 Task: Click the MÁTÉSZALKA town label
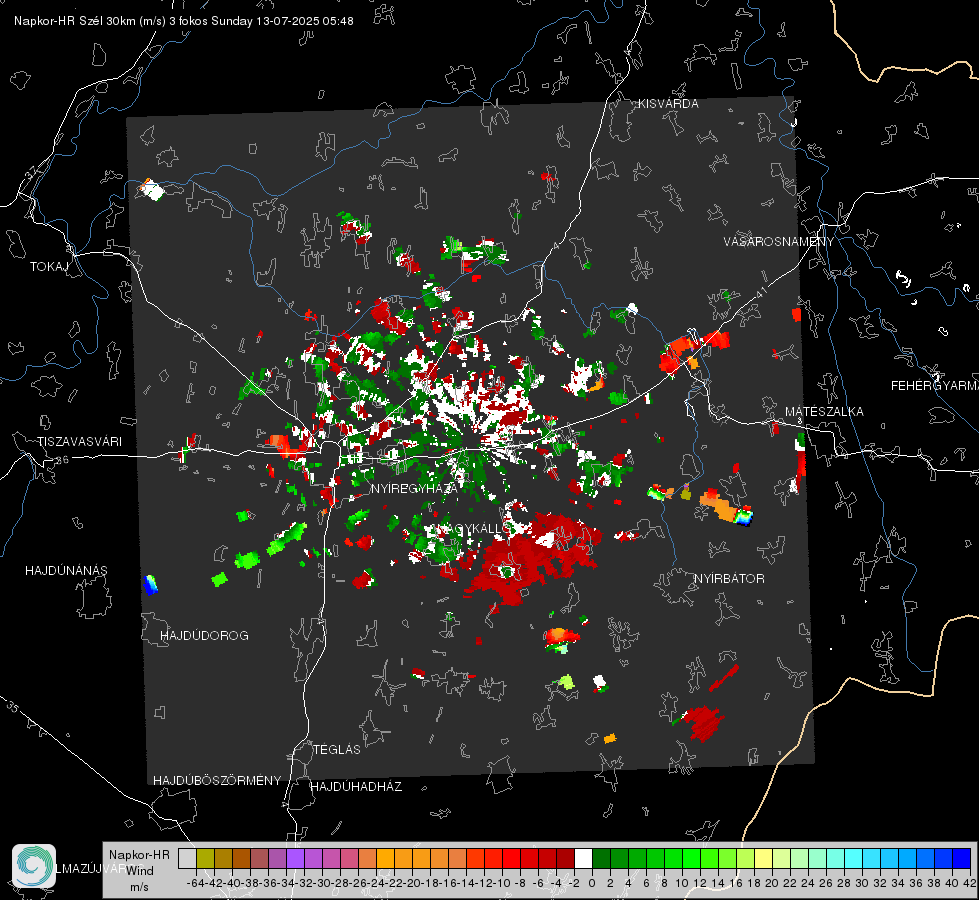point(824,412)
